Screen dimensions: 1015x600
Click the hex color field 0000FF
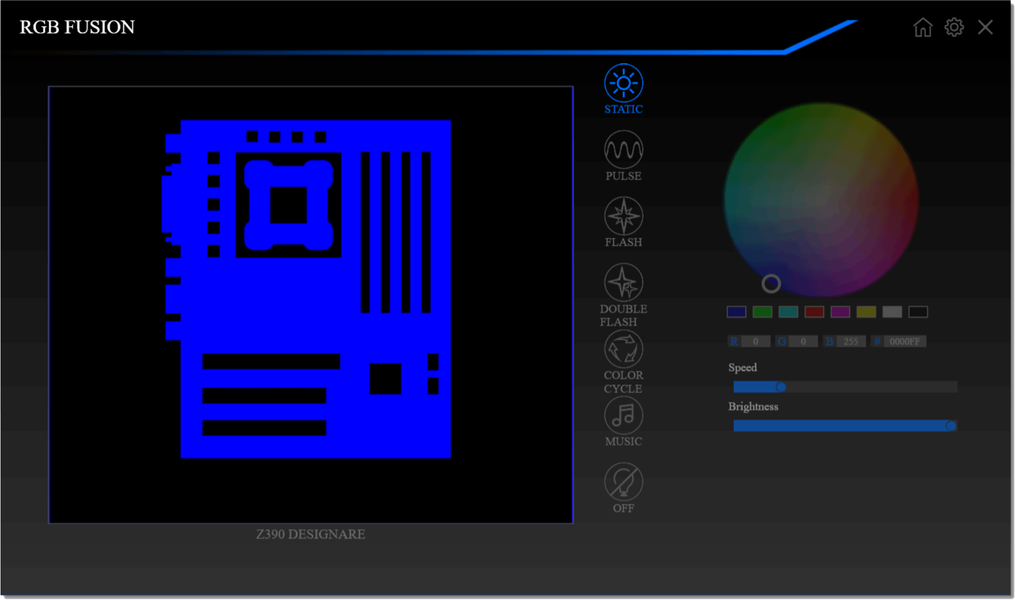904,341
